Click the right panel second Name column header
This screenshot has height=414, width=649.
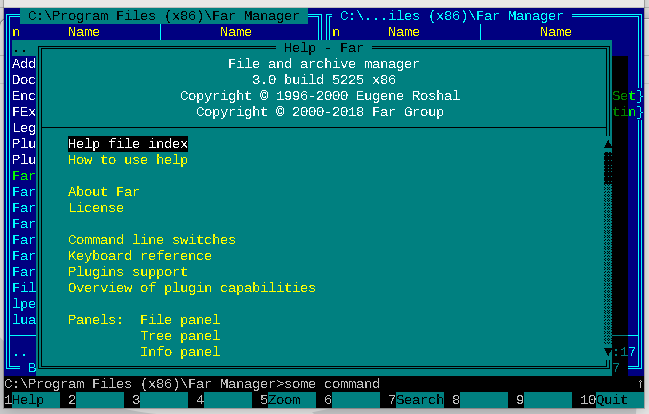click(556, 32)
